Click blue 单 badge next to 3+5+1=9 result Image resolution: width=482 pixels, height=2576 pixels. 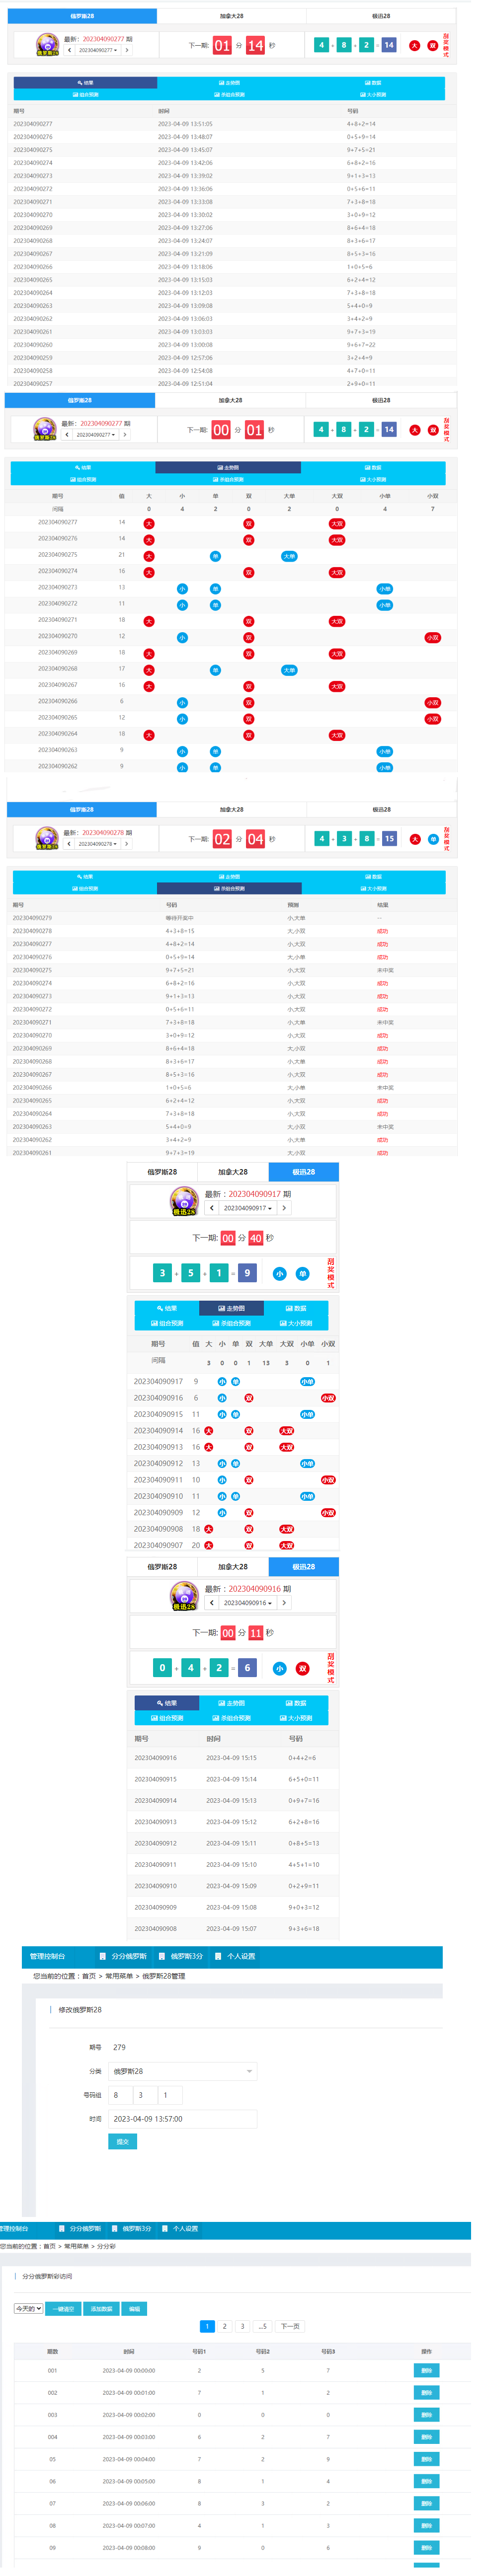point(302,1274)
